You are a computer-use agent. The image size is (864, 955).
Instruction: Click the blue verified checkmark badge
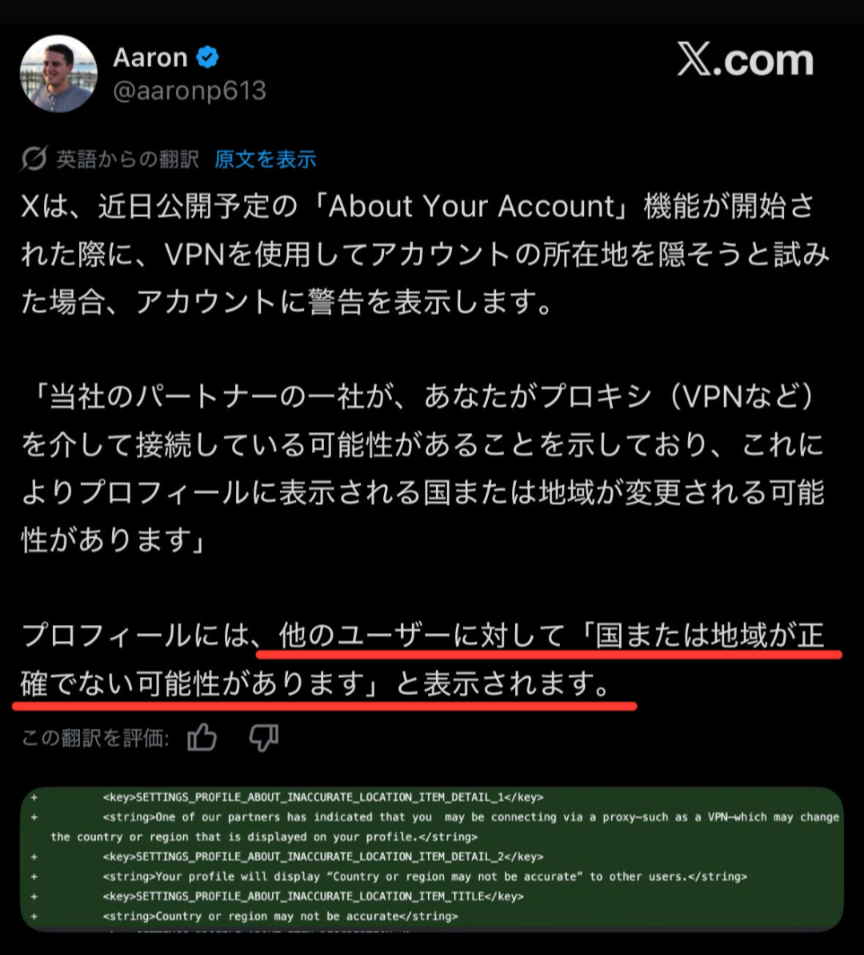208,57
